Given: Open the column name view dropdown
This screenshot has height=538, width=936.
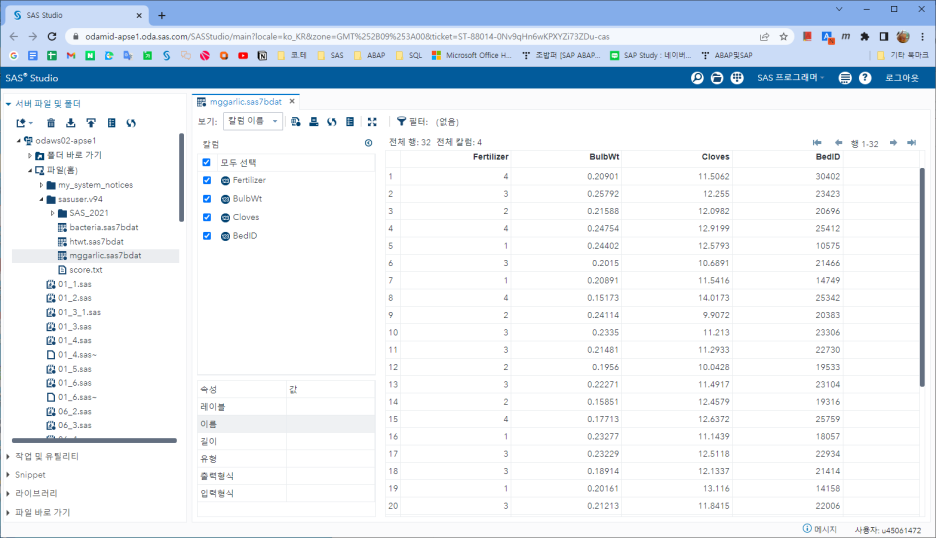Looking at the screenshot, I should [253, 121].
